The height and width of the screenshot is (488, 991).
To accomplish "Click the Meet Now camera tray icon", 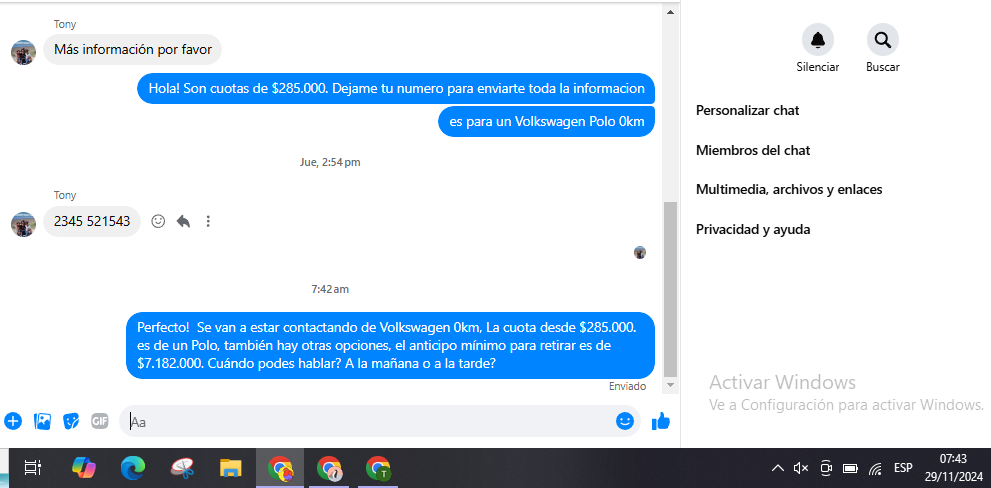I will point(825,468).
